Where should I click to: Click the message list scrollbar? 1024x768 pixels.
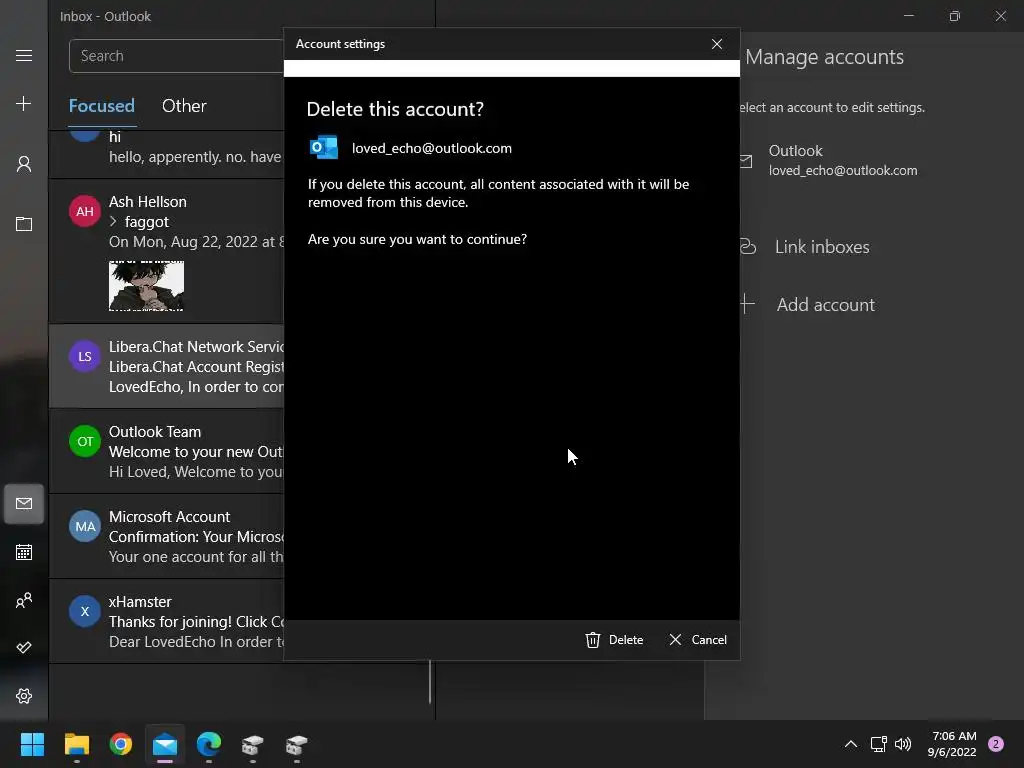tap(430, 682)
